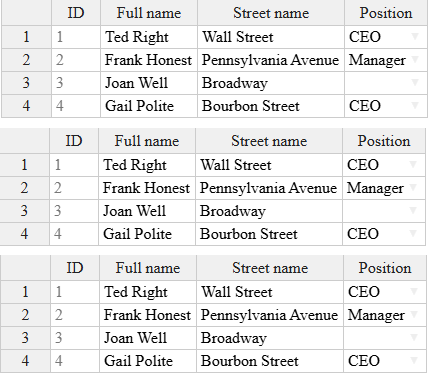Click the Wall Street cell in first table
Viewport: 428px width, 377px height.
coord(271,37)
